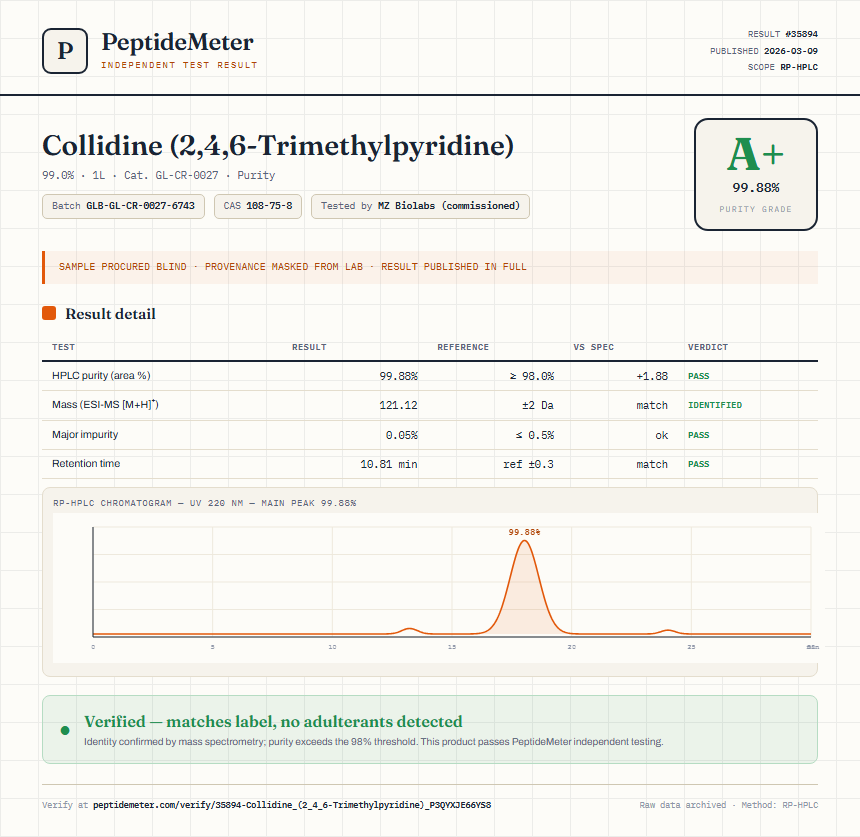Click the TEST column header
860x837 pixels.
[63, 347]
